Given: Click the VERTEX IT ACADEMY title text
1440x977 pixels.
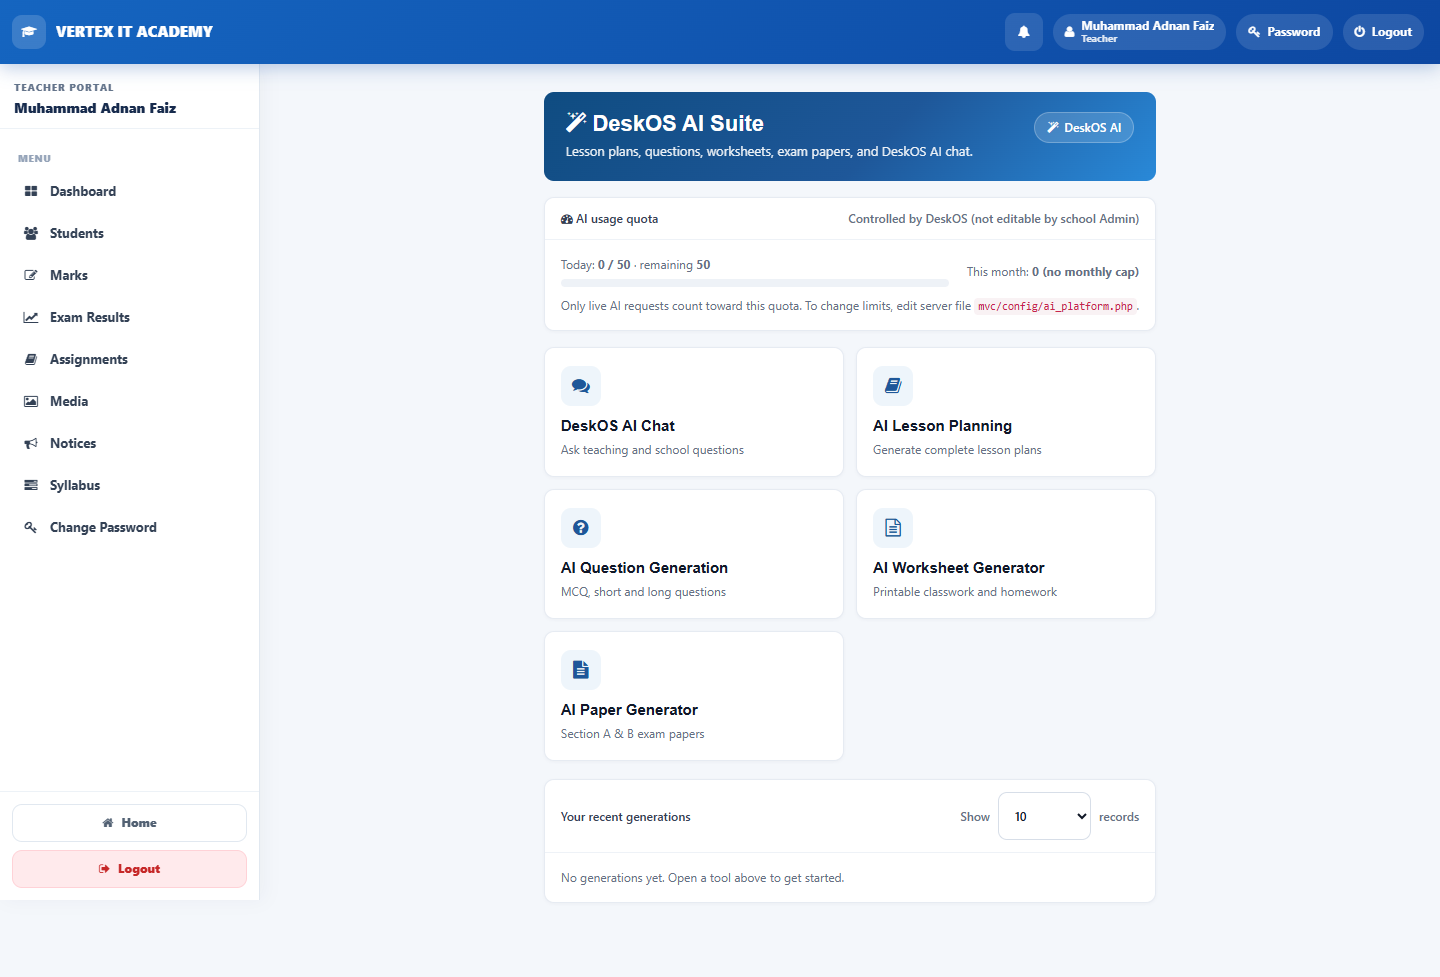Looking at the screenshot, I should click(x=134, y=32).
